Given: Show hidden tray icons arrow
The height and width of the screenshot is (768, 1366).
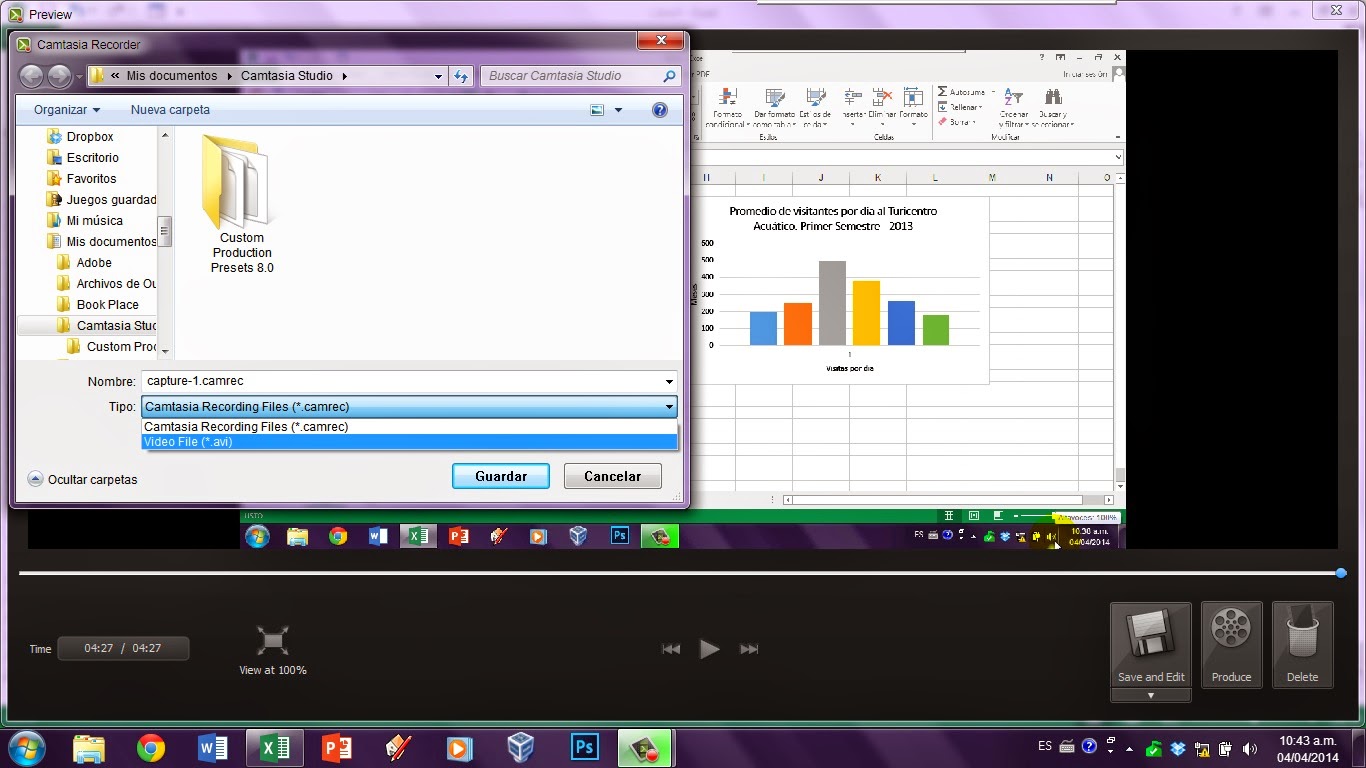Looking at the screenshot, I should click(x=1130, y=748).
